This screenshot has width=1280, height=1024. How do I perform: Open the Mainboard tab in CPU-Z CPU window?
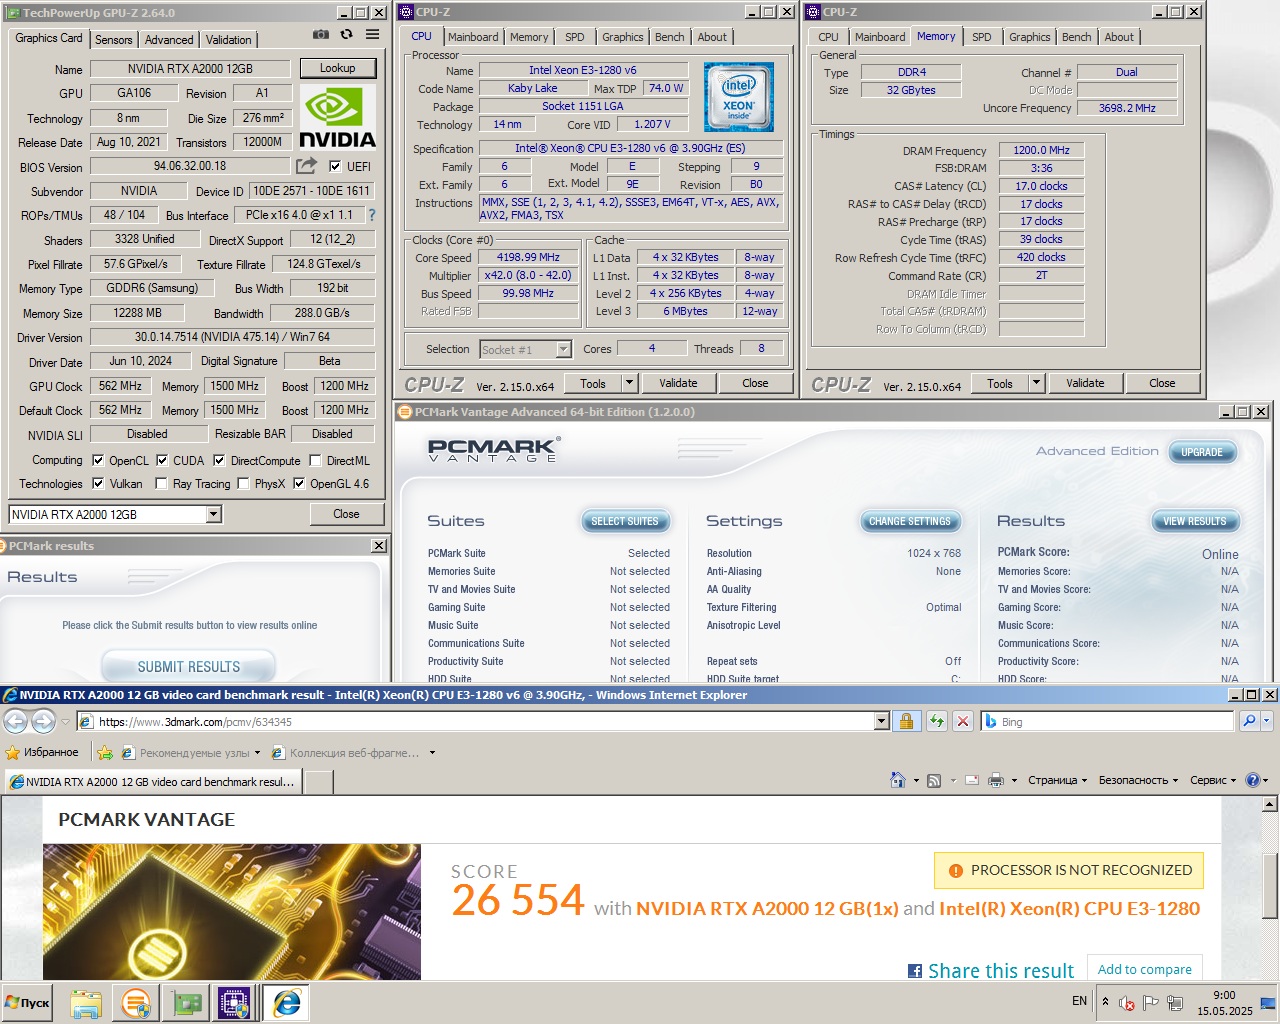473,37
